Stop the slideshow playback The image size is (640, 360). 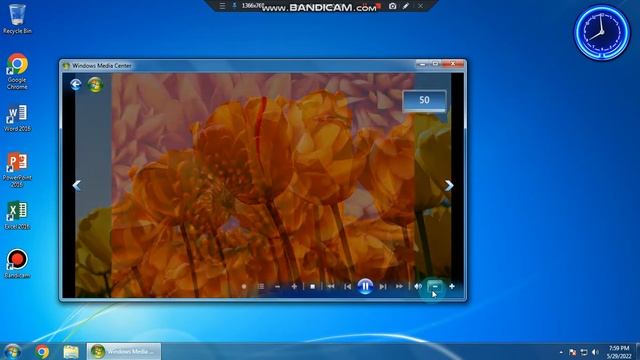click(x=313, y=287)
